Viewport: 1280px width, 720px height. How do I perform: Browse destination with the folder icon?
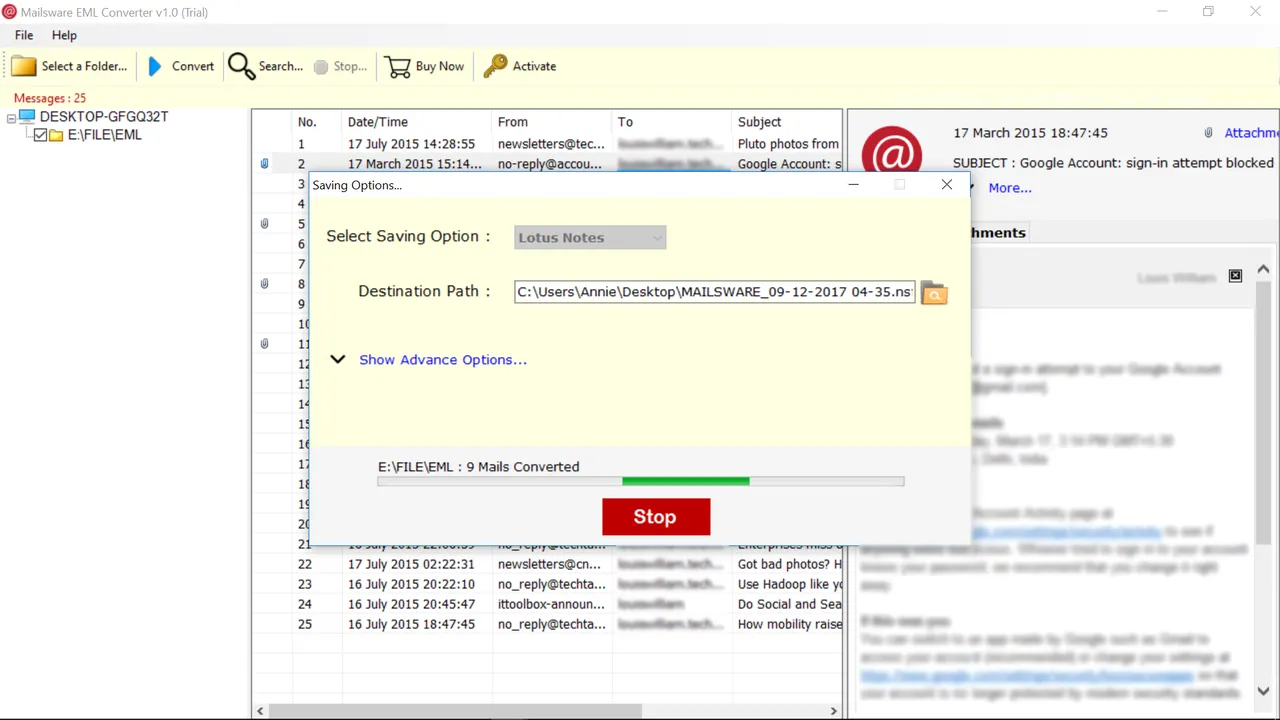click(x=934, y=292)
